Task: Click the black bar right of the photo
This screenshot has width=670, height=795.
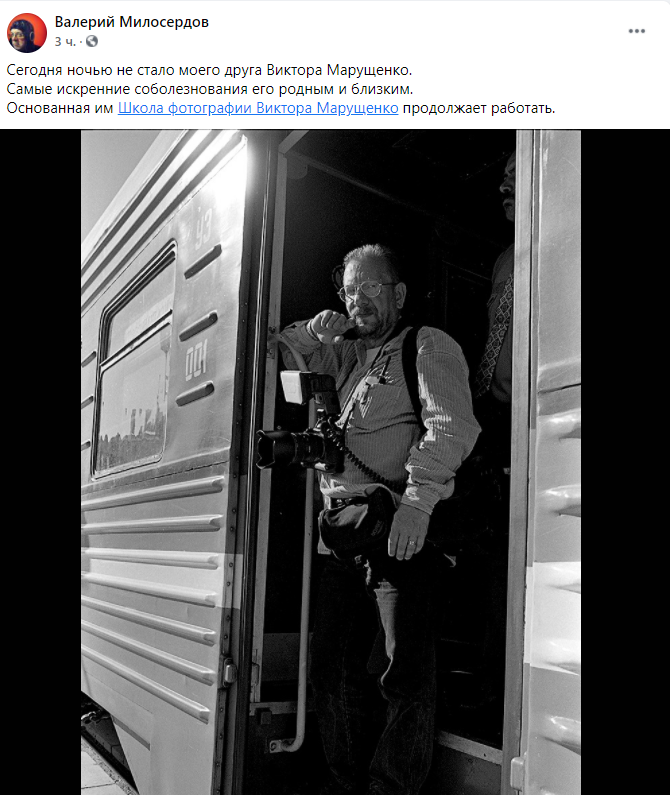Action: click(625, 462)
